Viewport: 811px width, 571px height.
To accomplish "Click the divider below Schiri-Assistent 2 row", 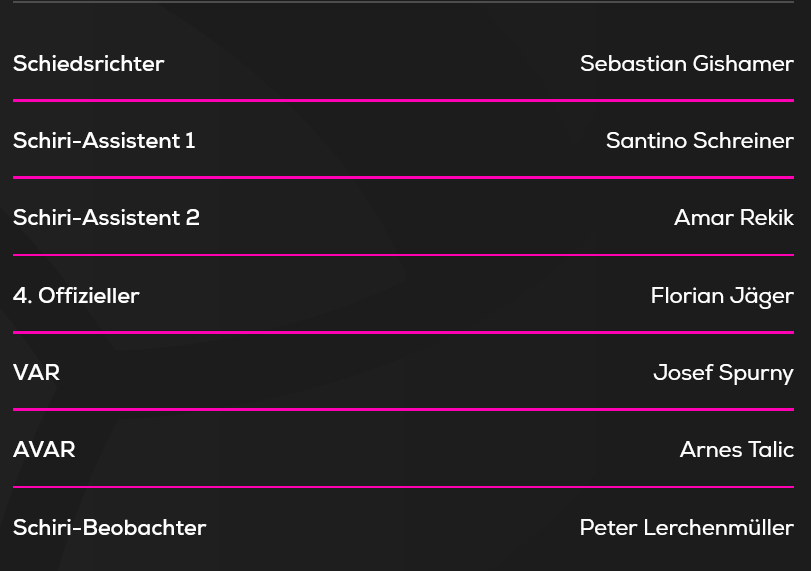I will (x=403, y=255).
